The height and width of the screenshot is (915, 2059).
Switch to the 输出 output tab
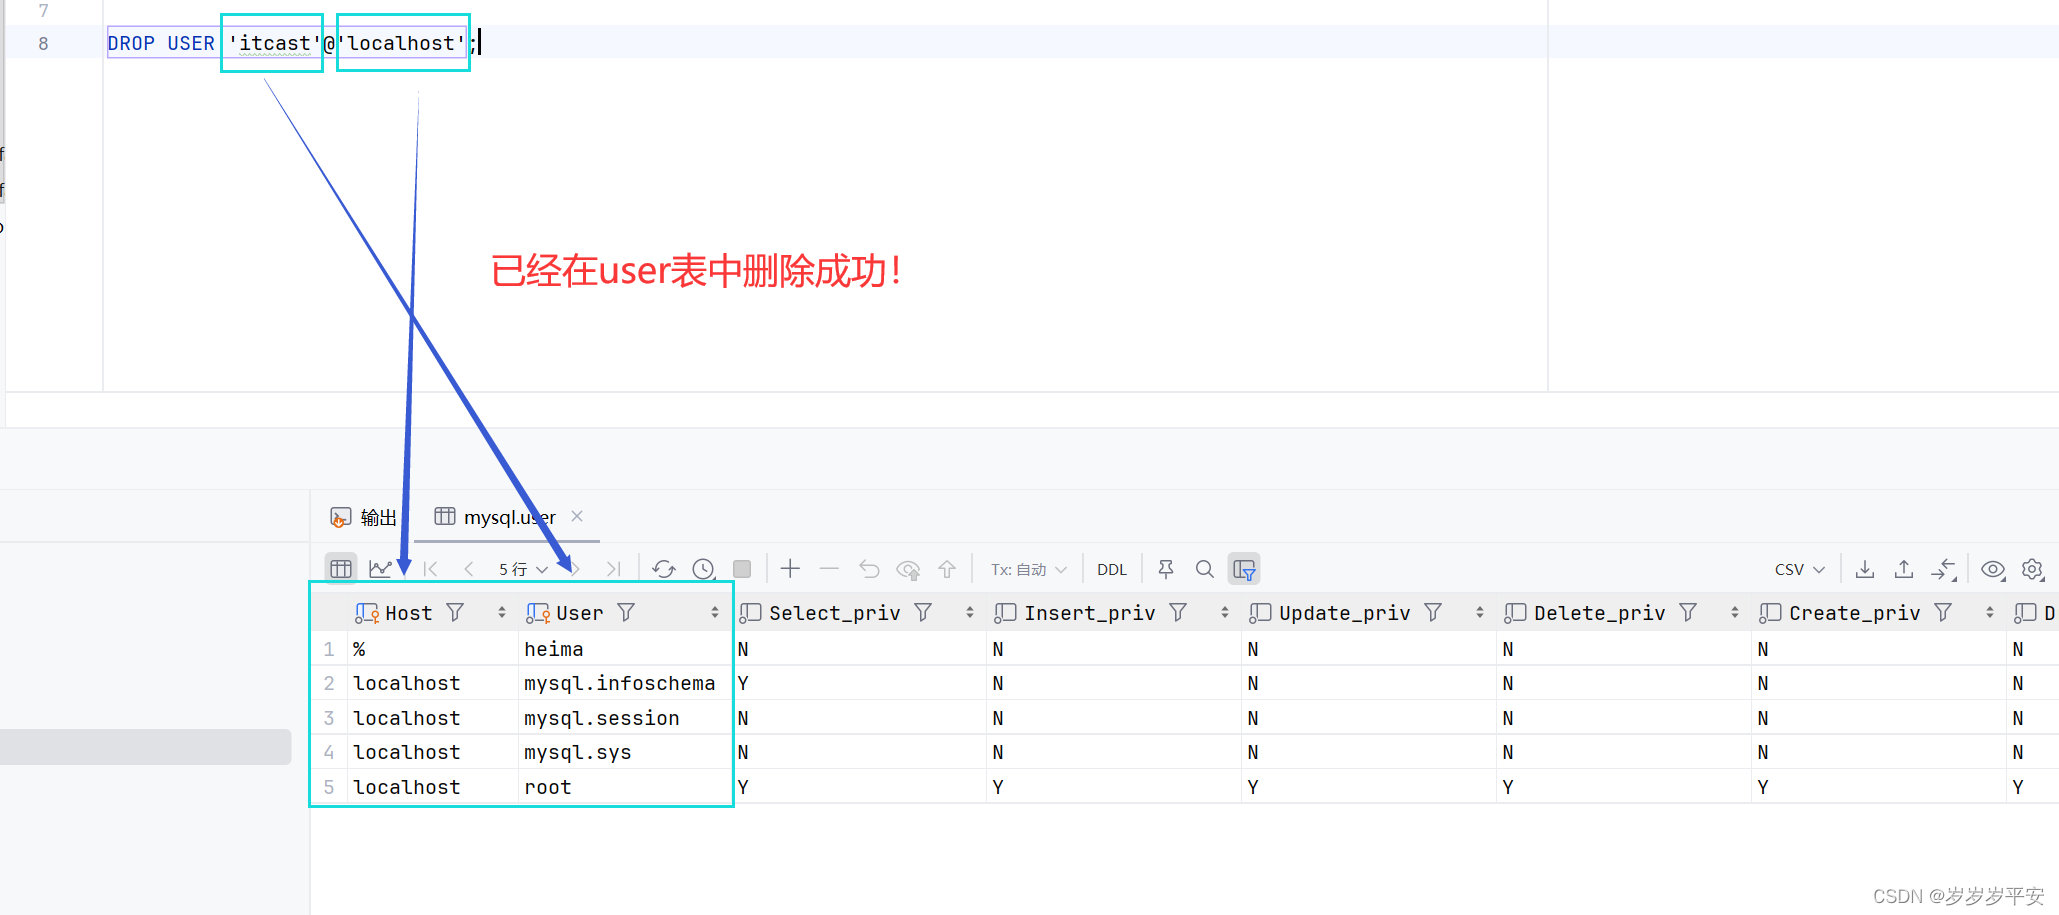click(364, 517)
